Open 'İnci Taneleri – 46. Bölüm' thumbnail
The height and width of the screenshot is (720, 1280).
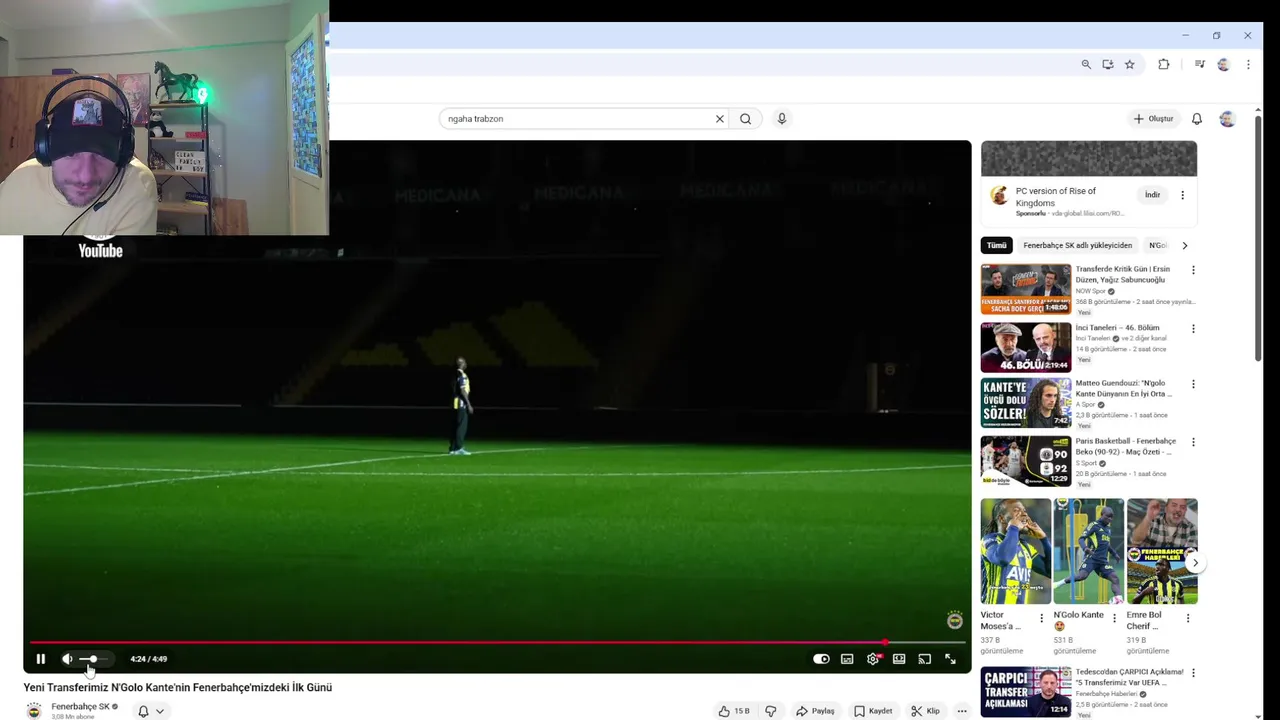1026,347
